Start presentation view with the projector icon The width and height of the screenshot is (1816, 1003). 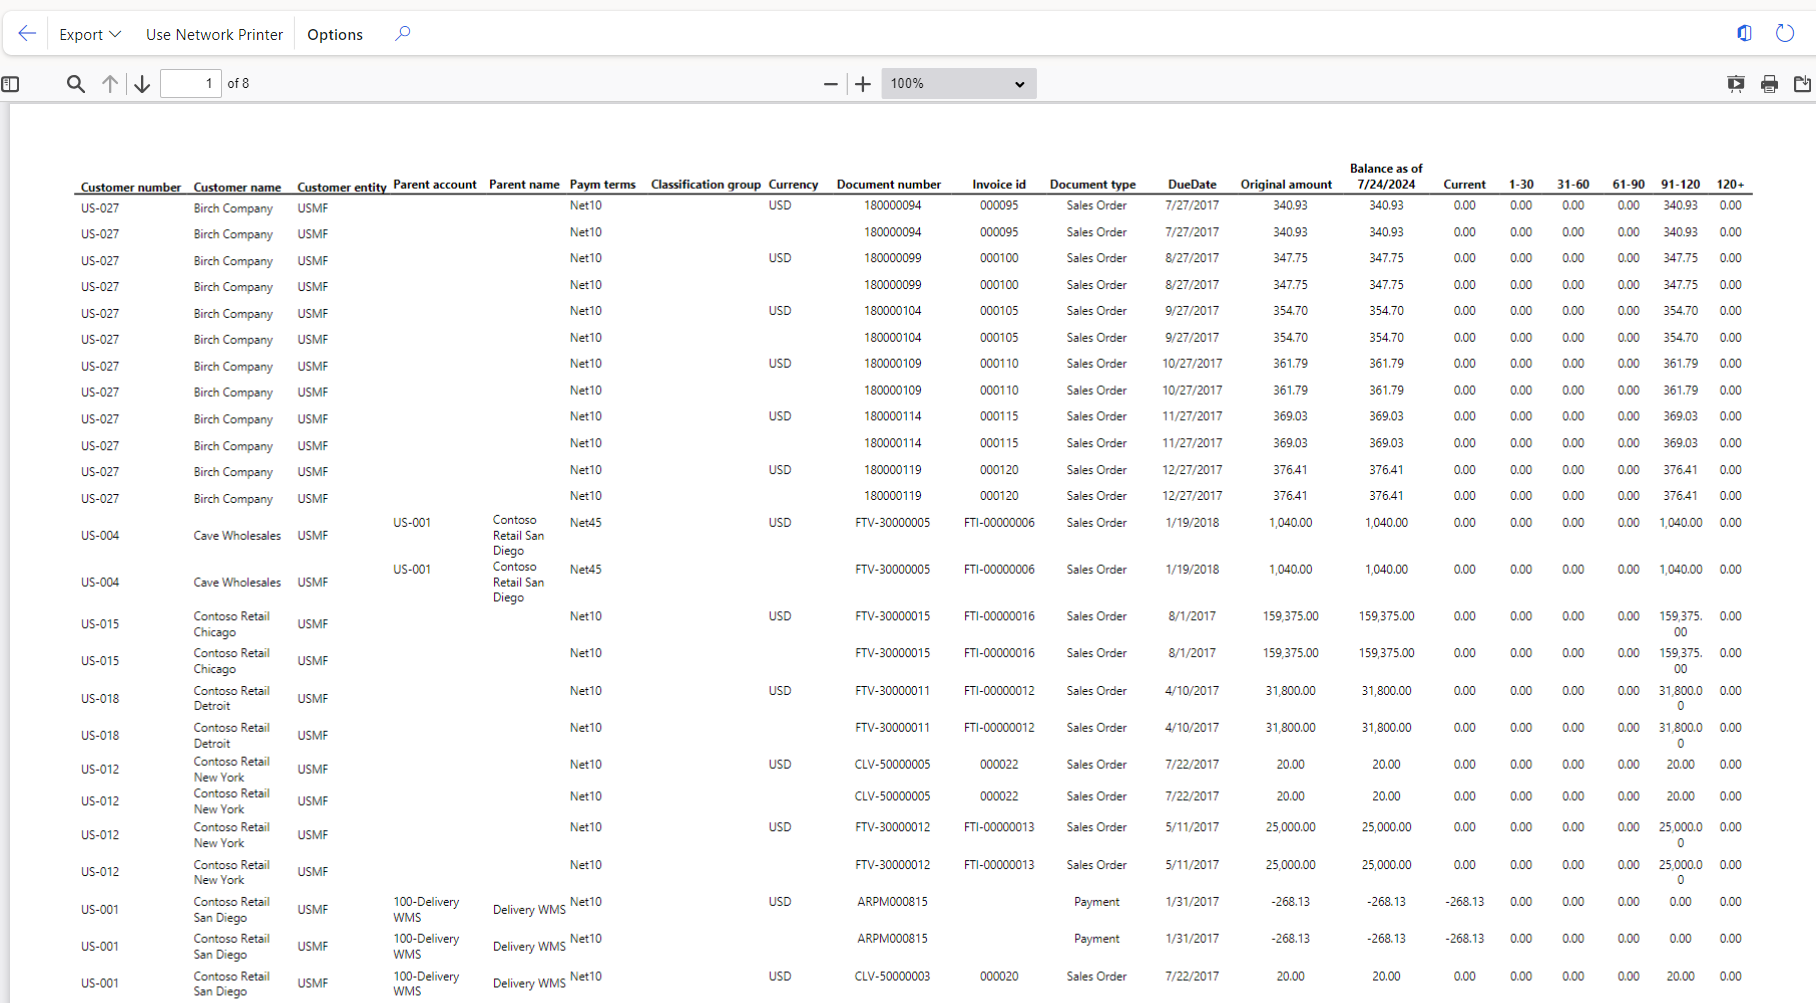coord(1737,84)
